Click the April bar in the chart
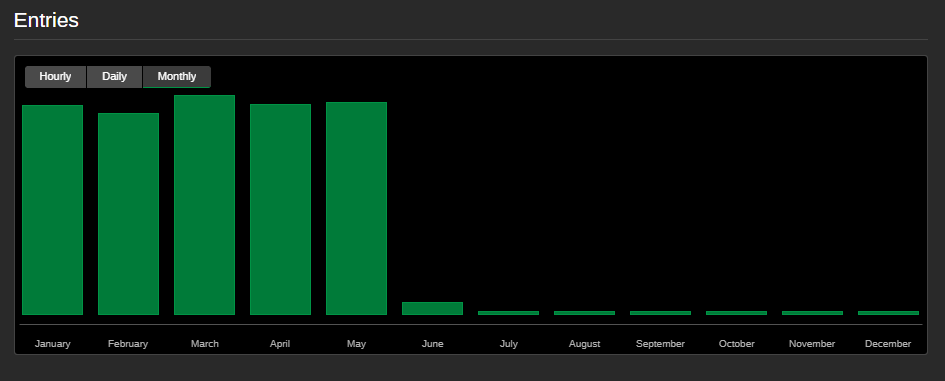The height and width of the screenshot is (381, 945). click(x=280, y=209)
